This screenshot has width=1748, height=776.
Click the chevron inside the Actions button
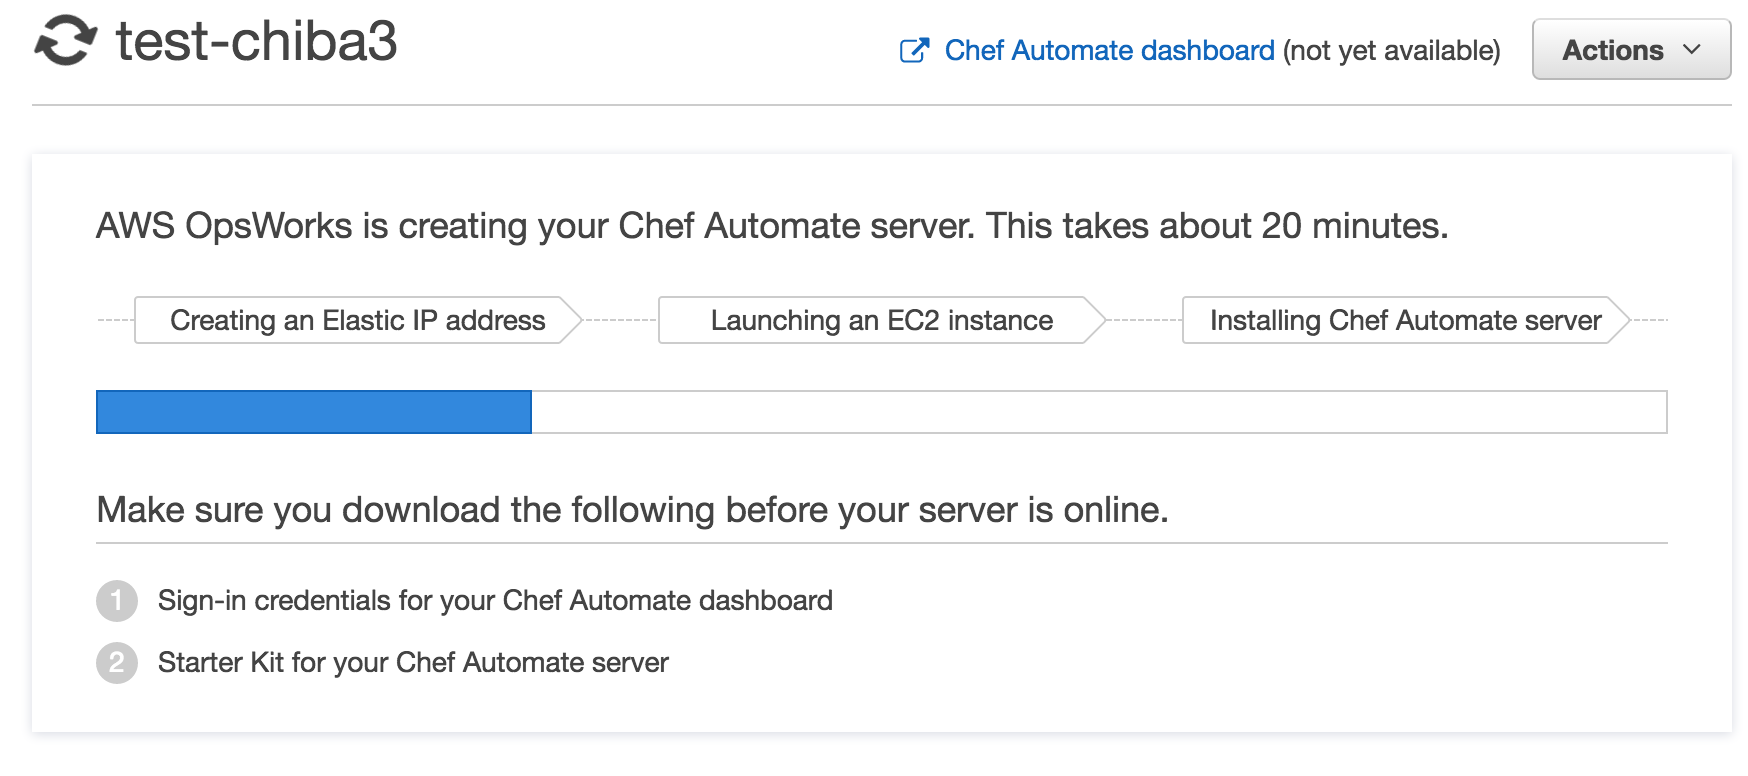click(1692, 50)
